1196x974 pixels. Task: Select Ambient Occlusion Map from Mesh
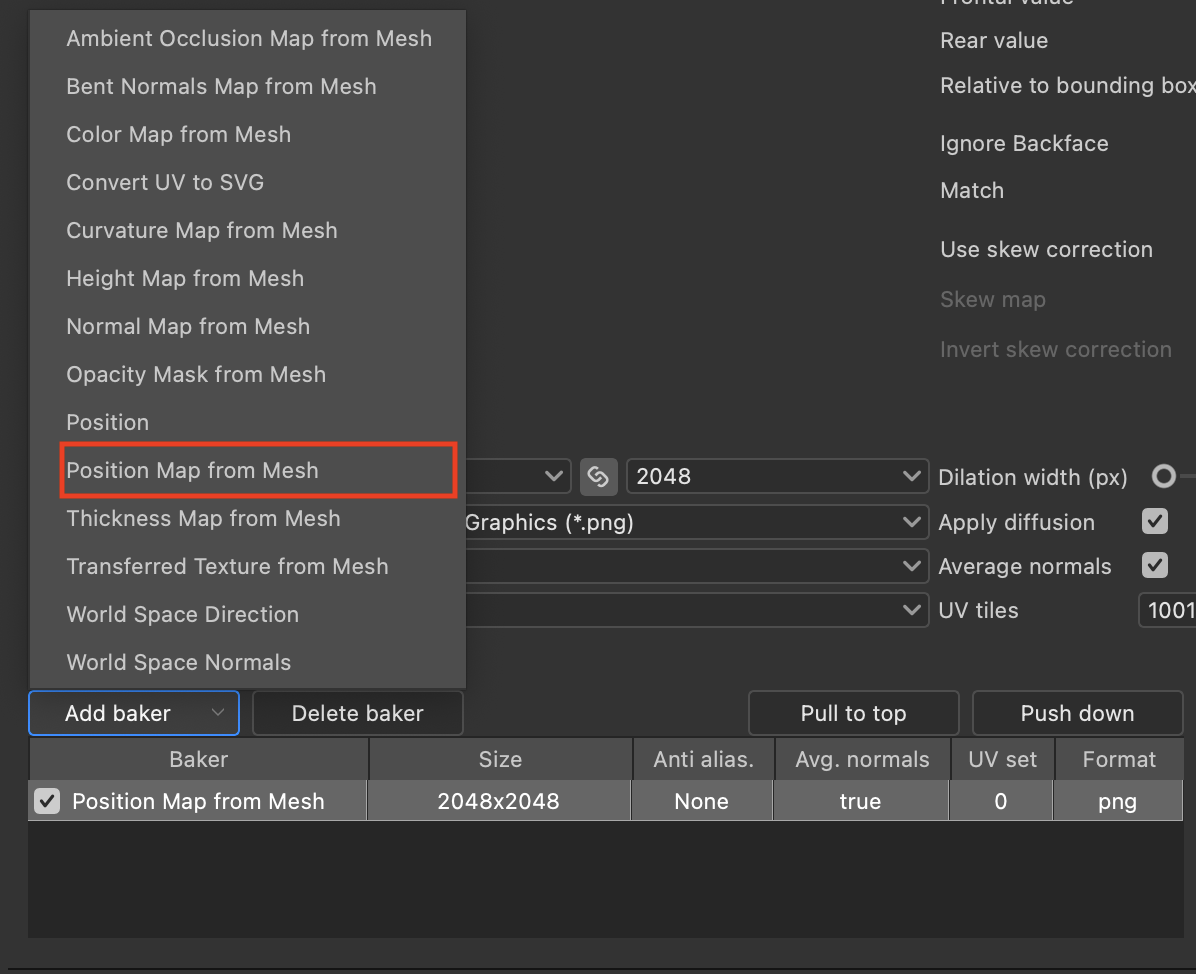[248, 38]
